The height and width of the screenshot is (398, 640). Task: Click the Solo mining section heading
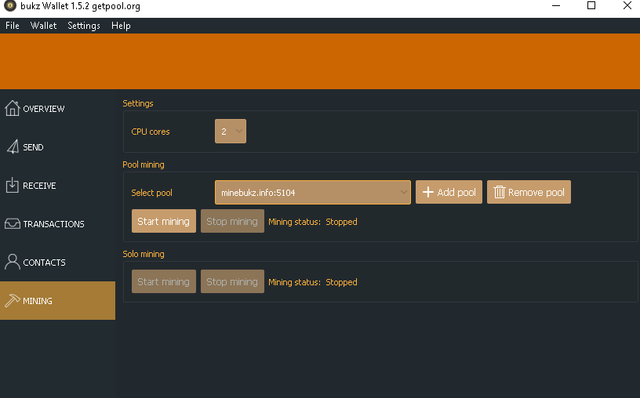click(143, 254)
